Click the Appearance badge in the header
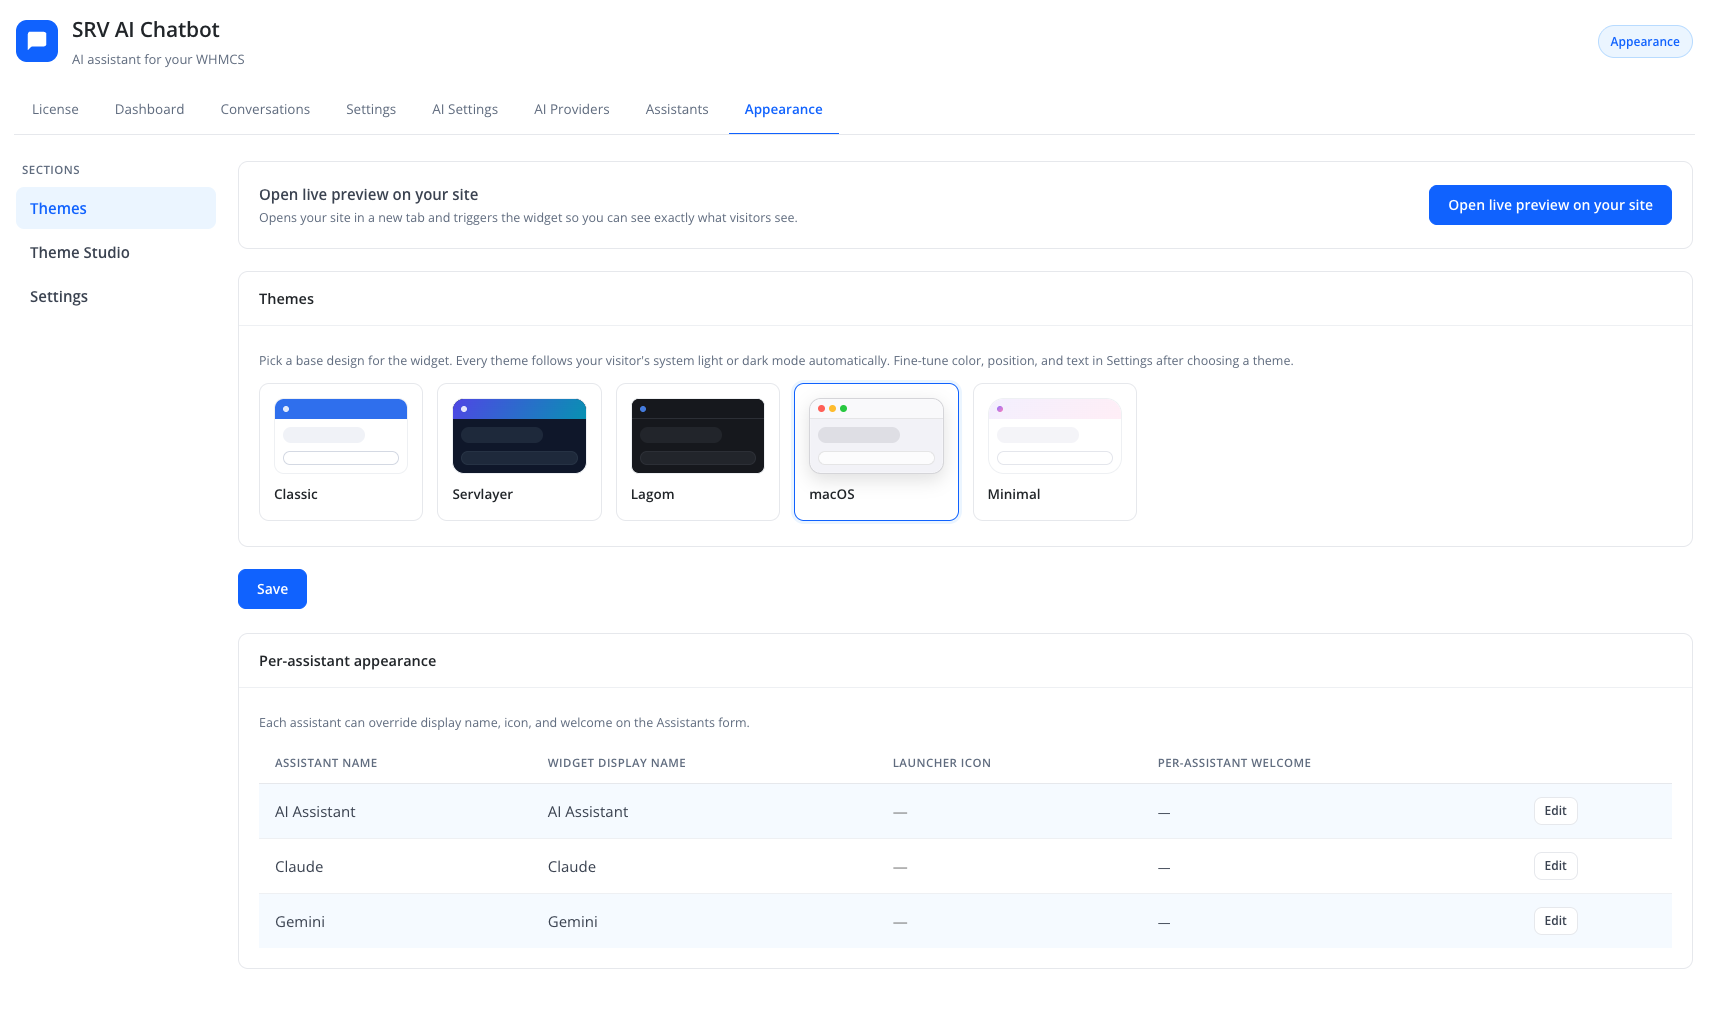The image size is (1709, 1012). click(1645, 42)
